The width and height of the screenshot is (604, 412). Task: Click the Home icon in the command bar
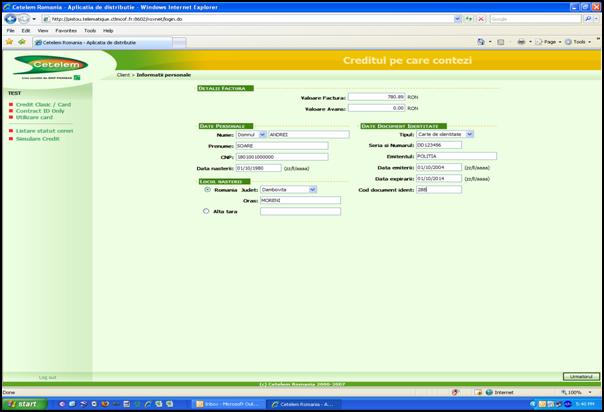[481, 42]
